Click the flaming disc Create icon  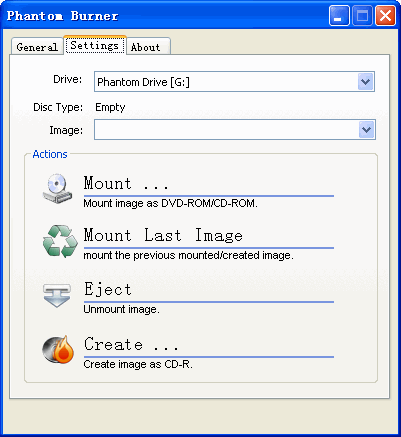tap(58, 349)
